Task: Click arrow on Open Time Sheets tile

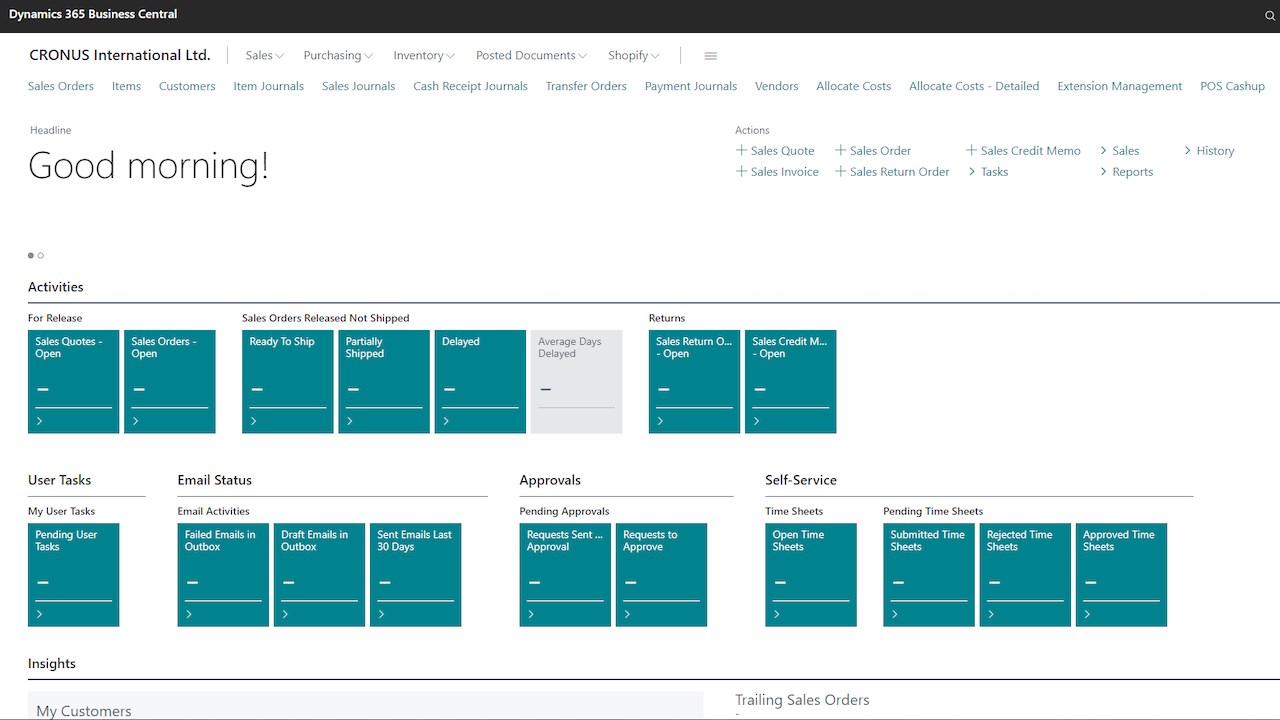Action: click(x=777, y=614)
